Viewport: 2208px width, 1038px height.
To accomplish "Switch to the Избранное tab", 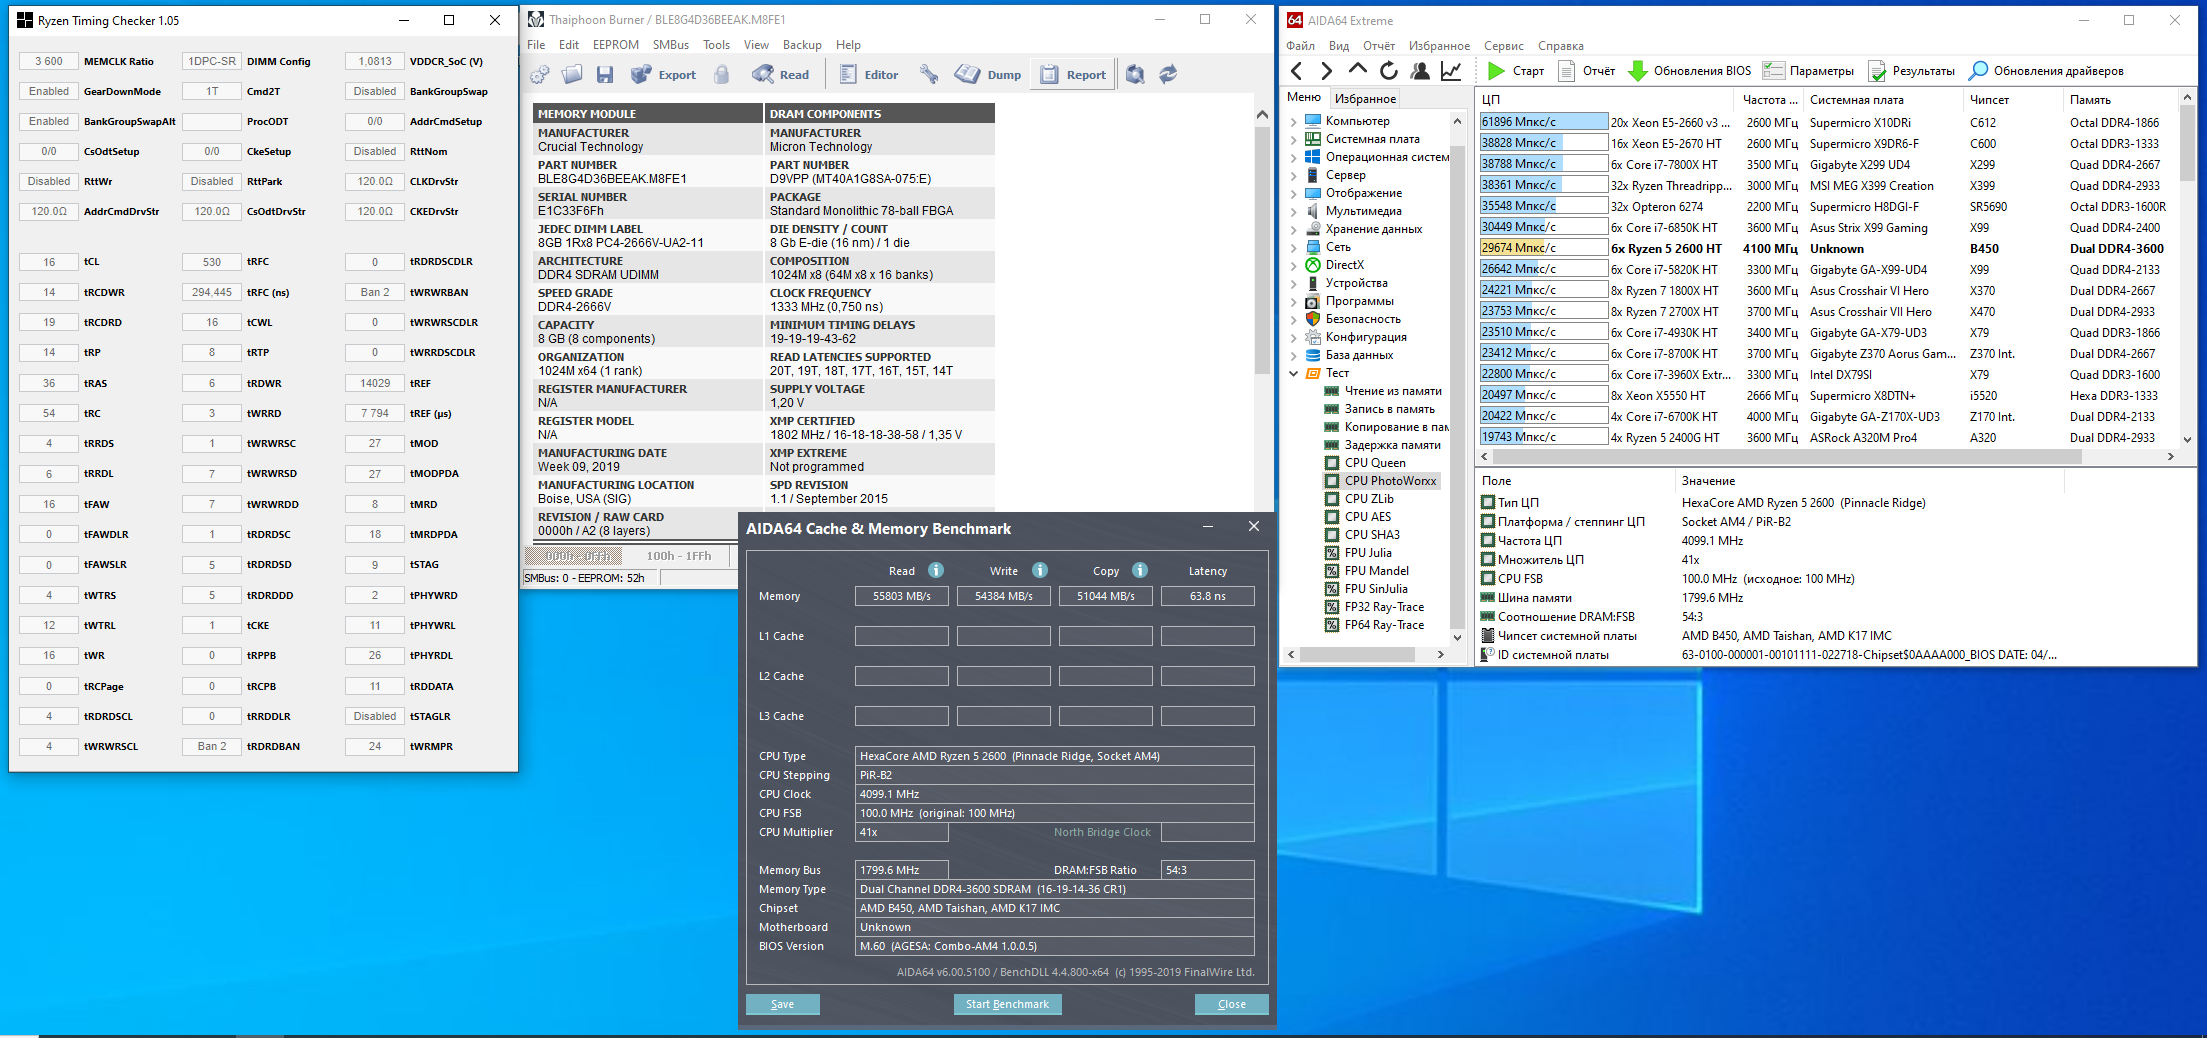I will click(1365, 98).
